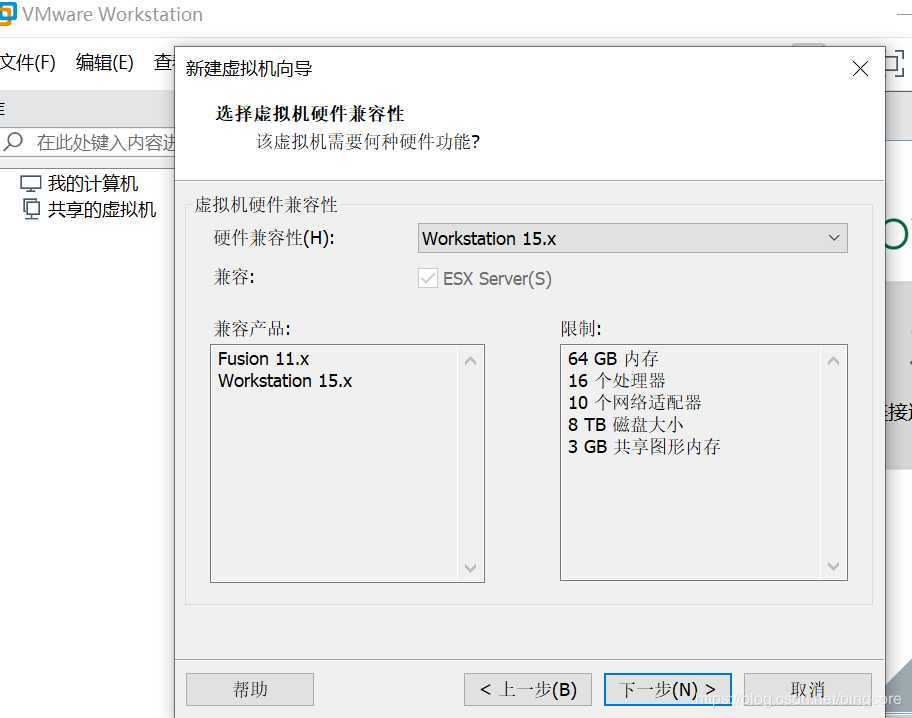This screenshot has height=718, width=912.
Task: Open the 文件(F) menu
Action: (27, 62)
